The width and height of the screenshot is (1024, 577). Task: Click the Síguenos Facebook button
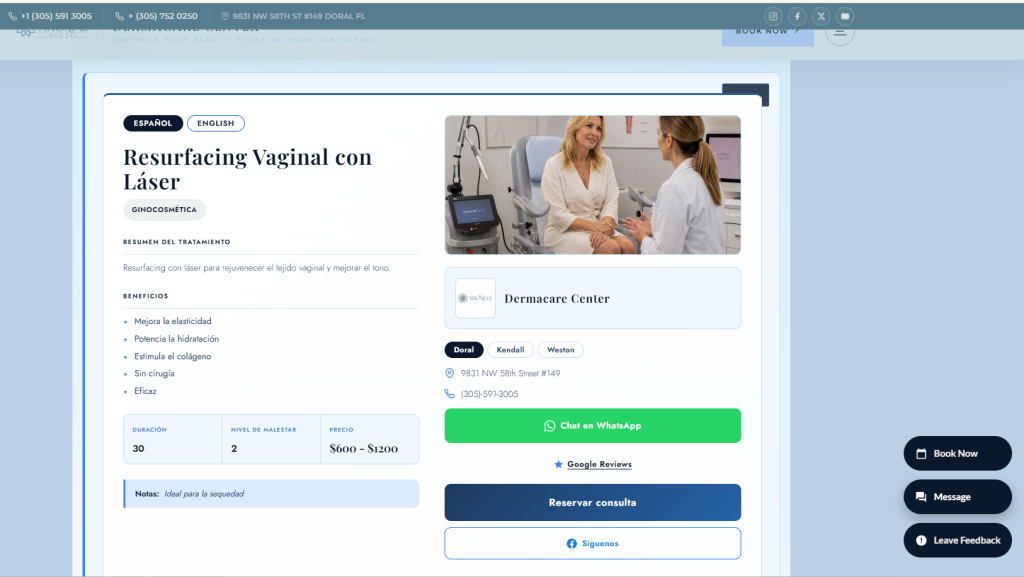tap(592, 543)
